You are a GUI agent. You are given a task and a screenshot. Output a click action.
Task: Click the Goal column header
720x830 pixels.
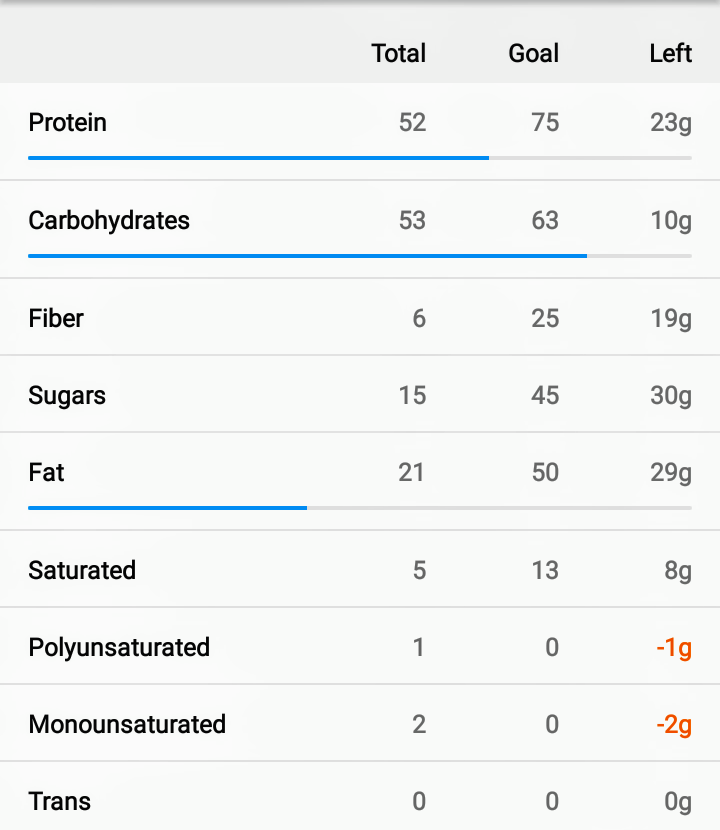534,53
